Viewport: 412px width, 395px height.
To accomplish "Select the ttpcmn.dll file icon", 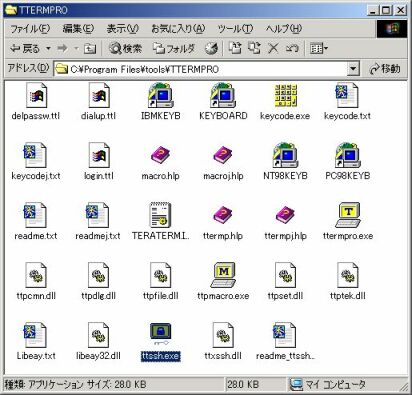I will [x=36, y=275].
